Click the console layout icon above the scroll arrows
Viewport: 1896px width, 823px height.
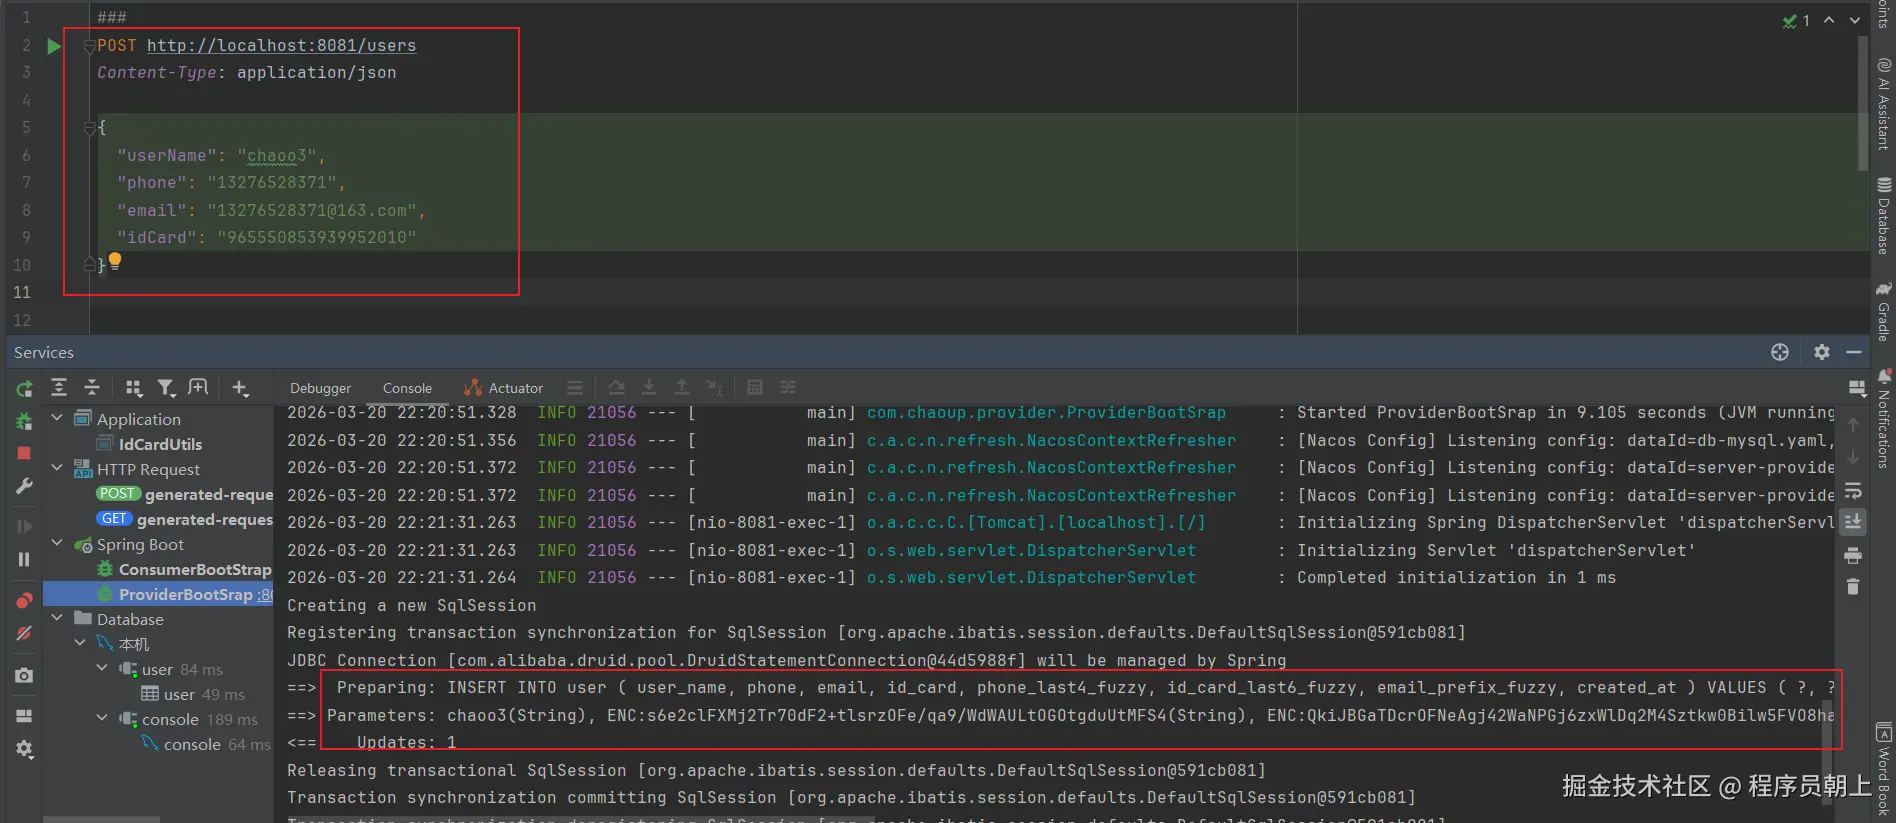[1857, 388]
